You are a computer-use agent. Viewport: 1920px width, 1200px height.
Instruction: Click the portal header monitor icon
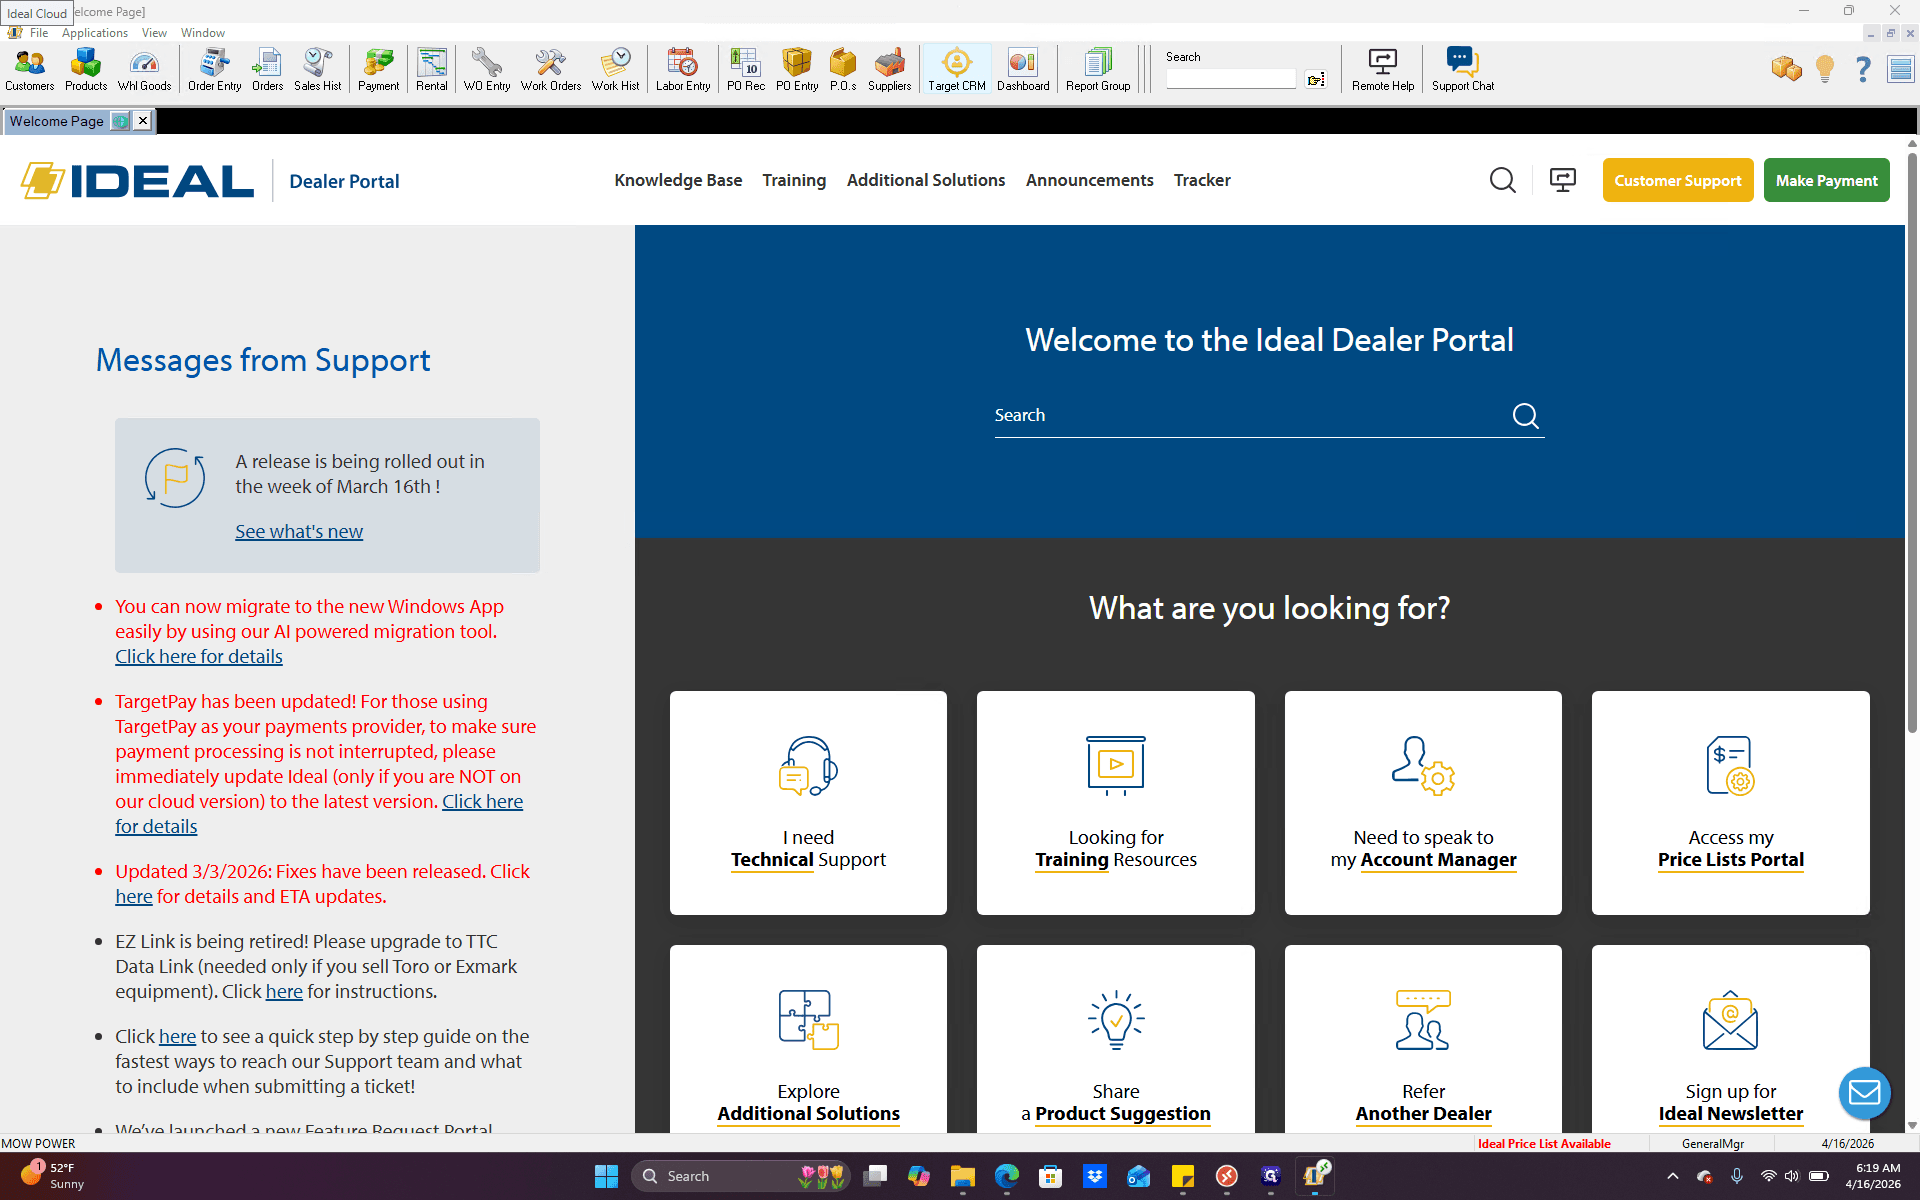coord(1562,180)
